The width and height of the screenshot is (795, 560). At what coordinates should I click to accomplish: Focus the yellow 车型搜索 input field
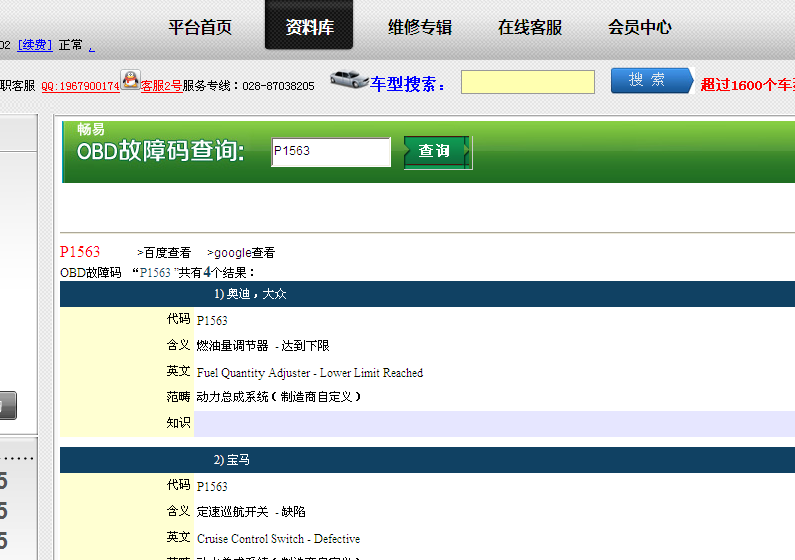pyautogui.click(x=528, y=82)
